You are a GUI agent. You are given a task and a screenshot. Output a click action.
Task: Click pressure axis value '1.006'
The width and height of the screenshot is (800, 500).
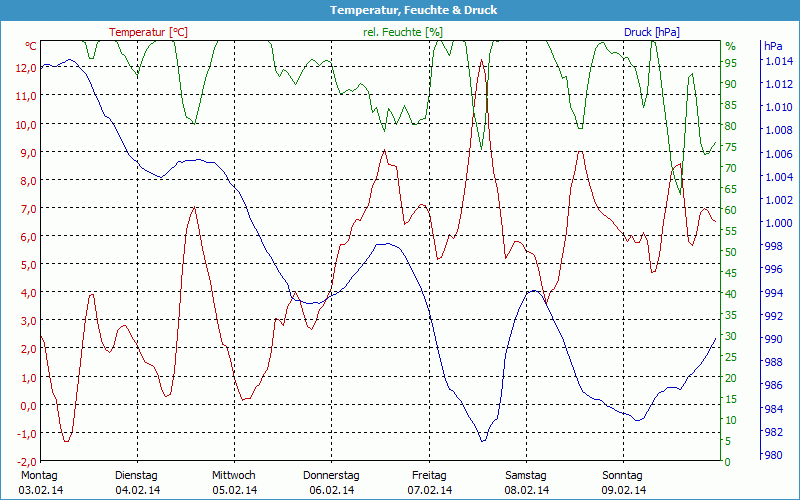tap(779, 154)
